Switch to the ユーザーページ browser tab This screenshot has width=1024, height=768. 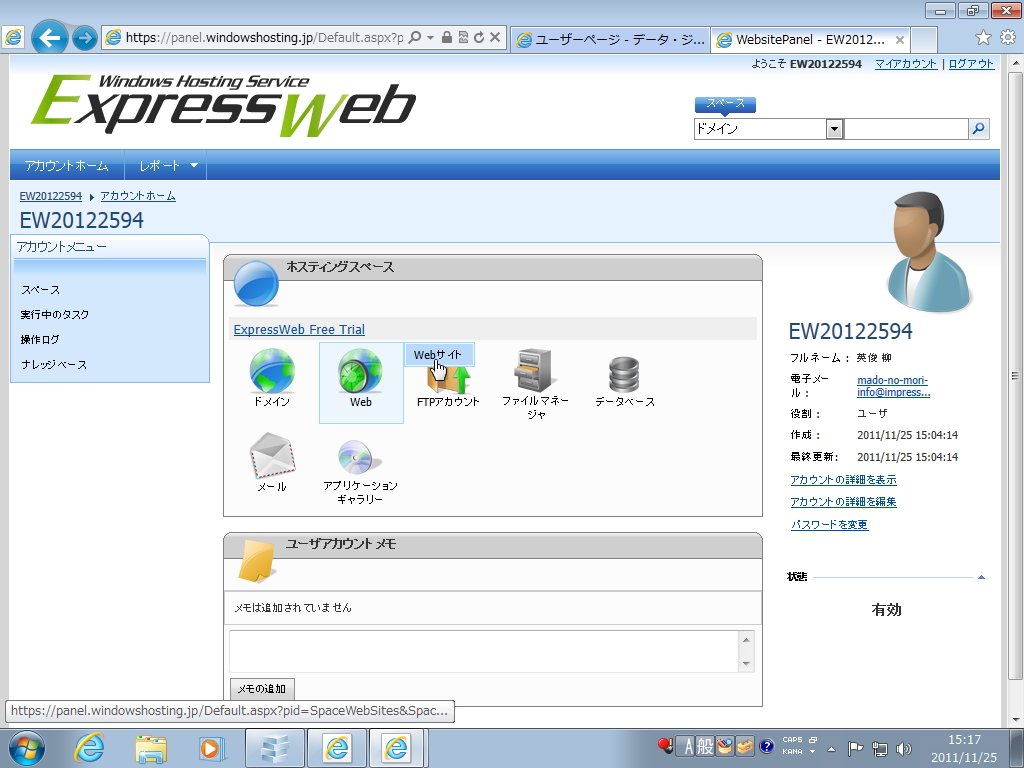click(x=611, y=39)
